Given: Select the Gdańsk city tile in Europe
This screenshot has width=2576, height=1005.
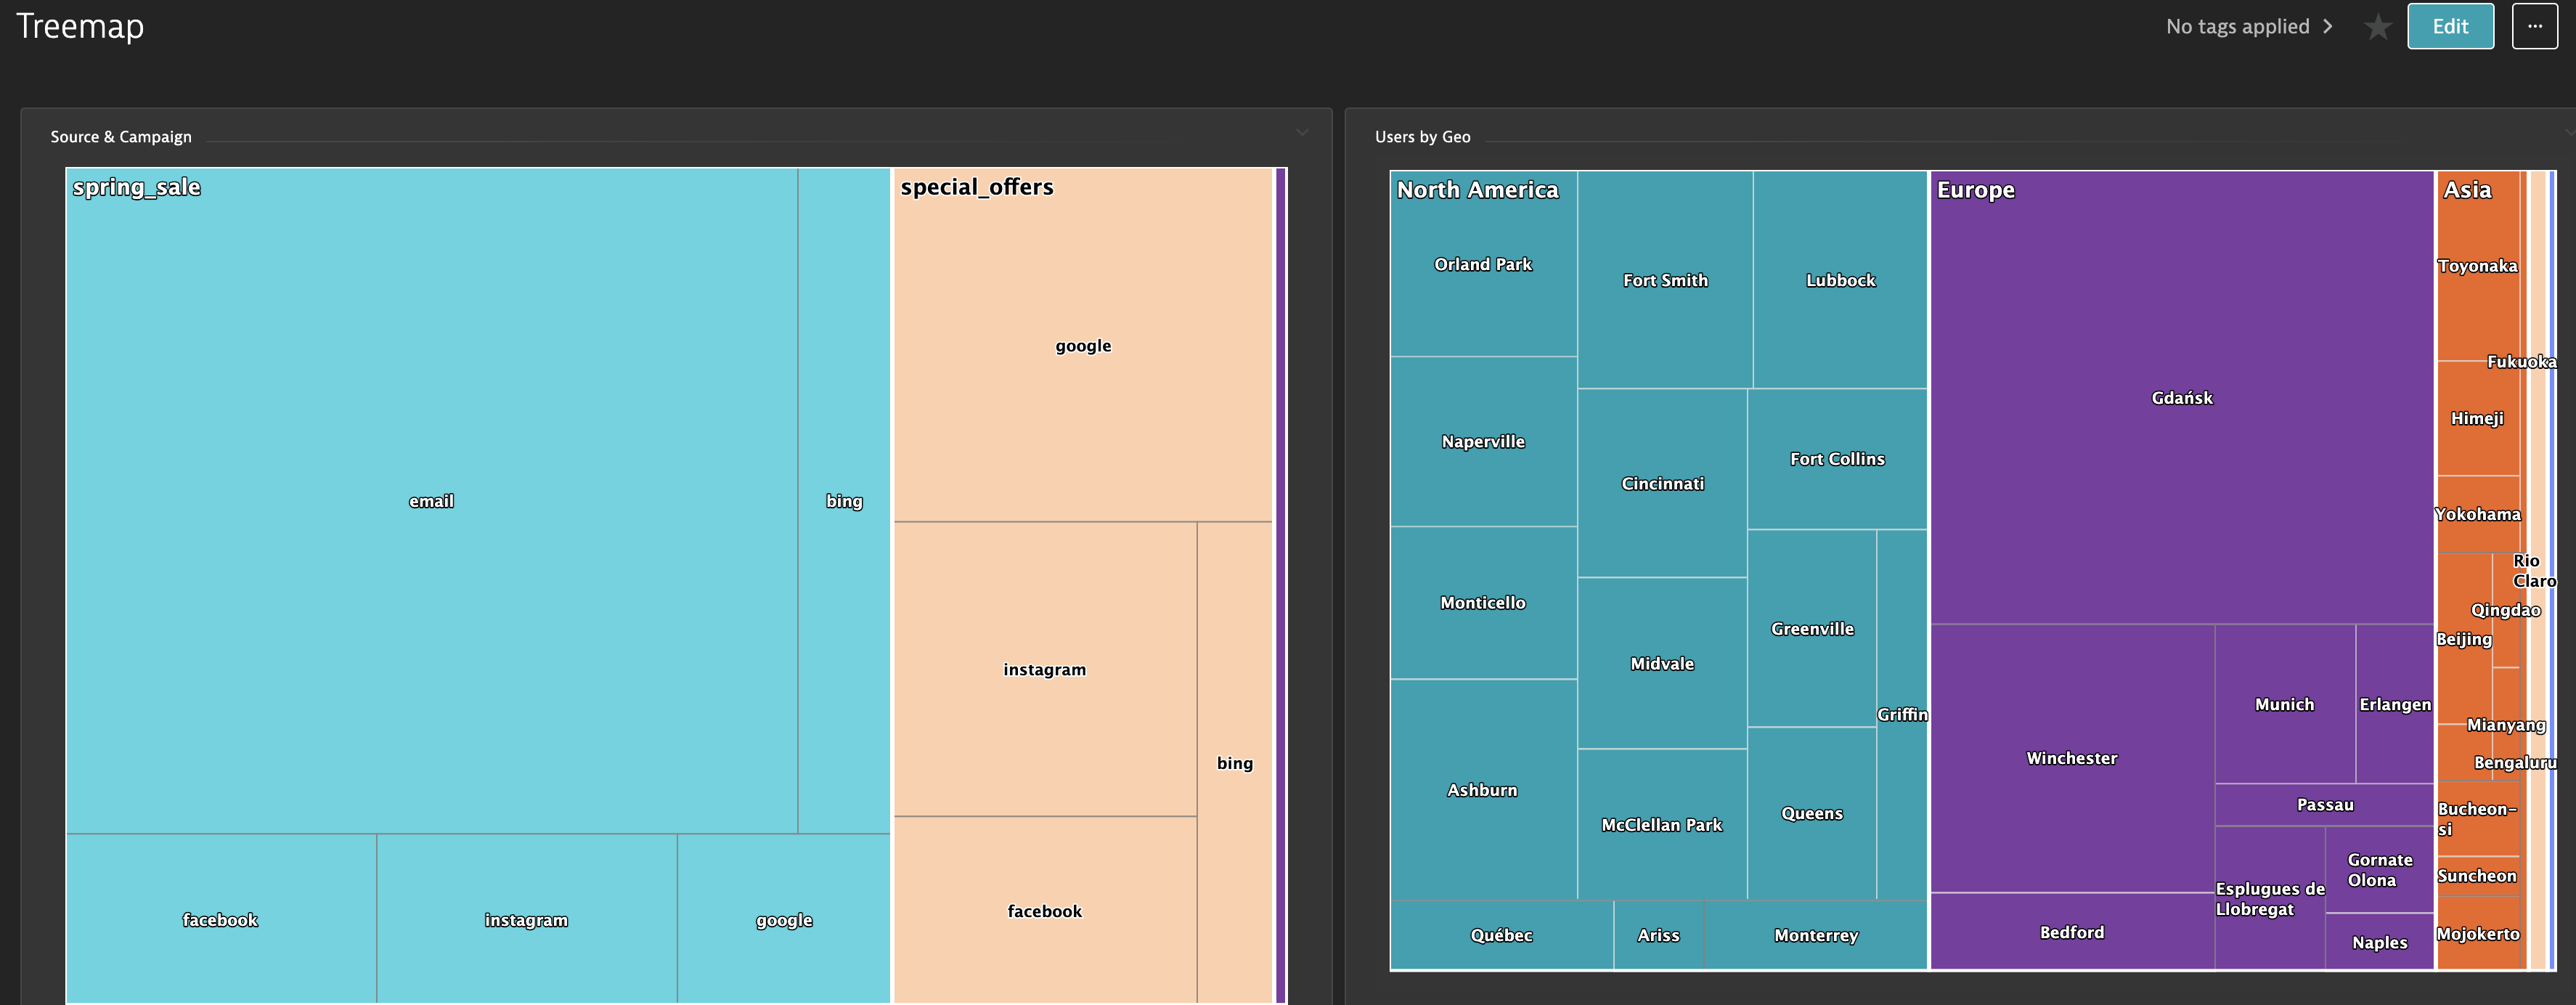Looking at the screenshot, I should point(2178,396).
